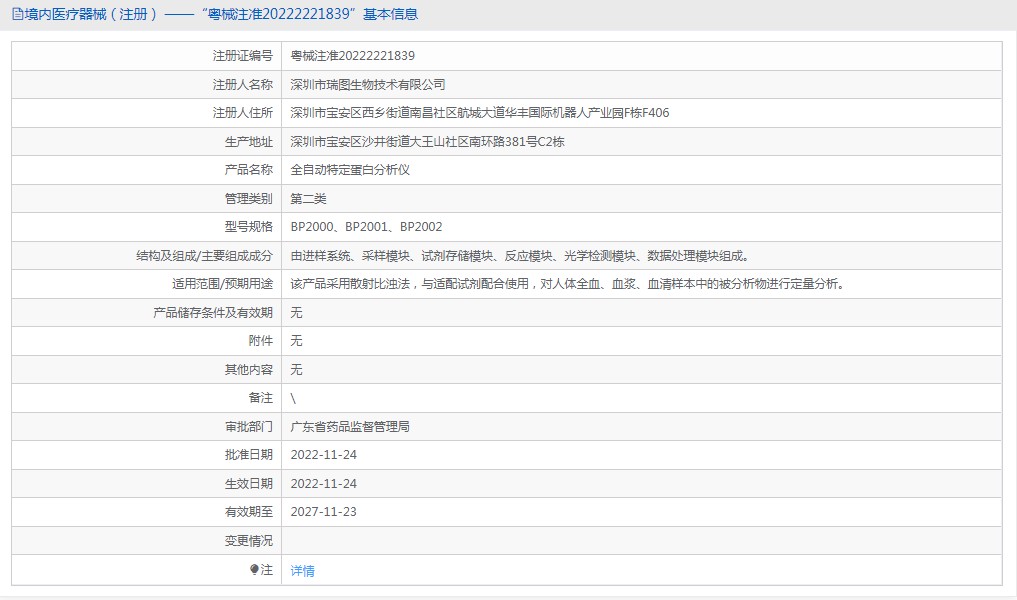Click the 注册人住所 label
Screen dimensions: 1017x600
243,113
